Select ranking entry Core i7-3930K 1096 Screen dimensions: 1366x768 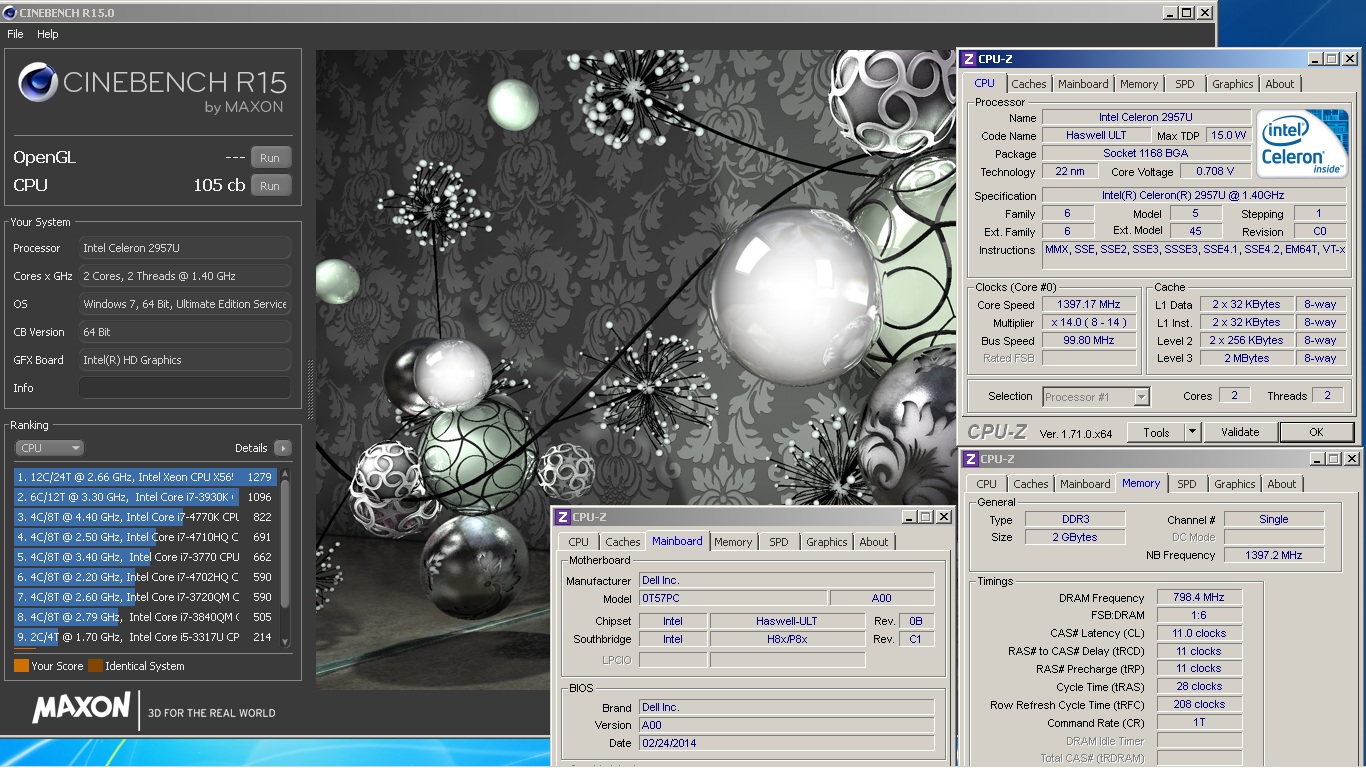[145, 497]
